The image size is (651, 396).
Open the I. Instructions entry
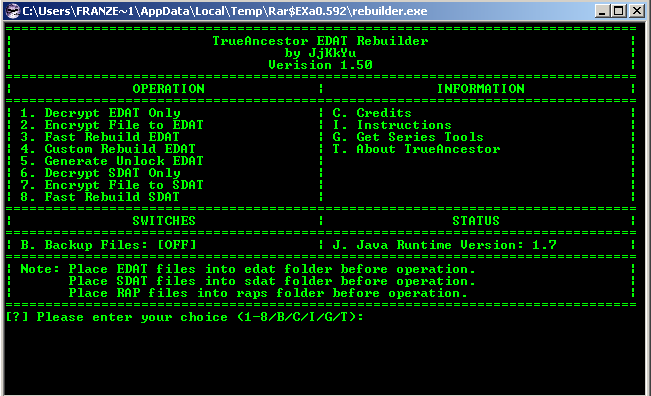tap(392, 125)
